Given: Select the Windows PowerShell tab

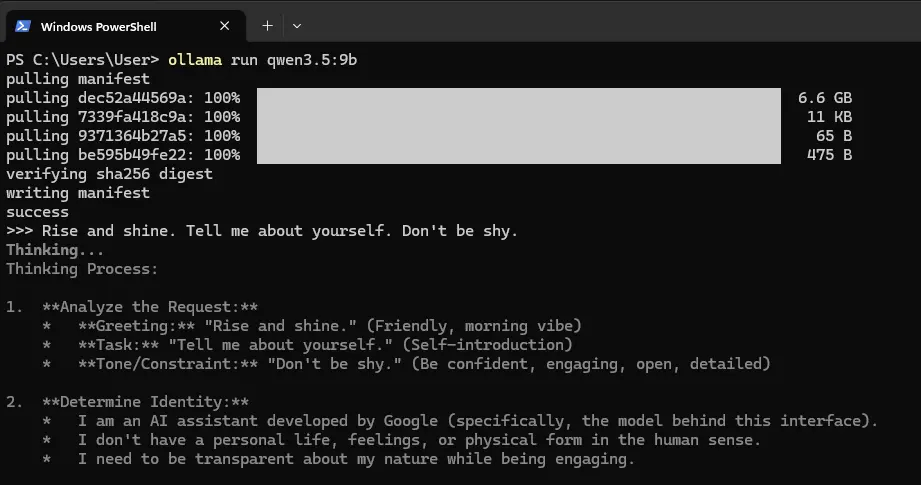Looking at the screenshot, I should 110,26.
